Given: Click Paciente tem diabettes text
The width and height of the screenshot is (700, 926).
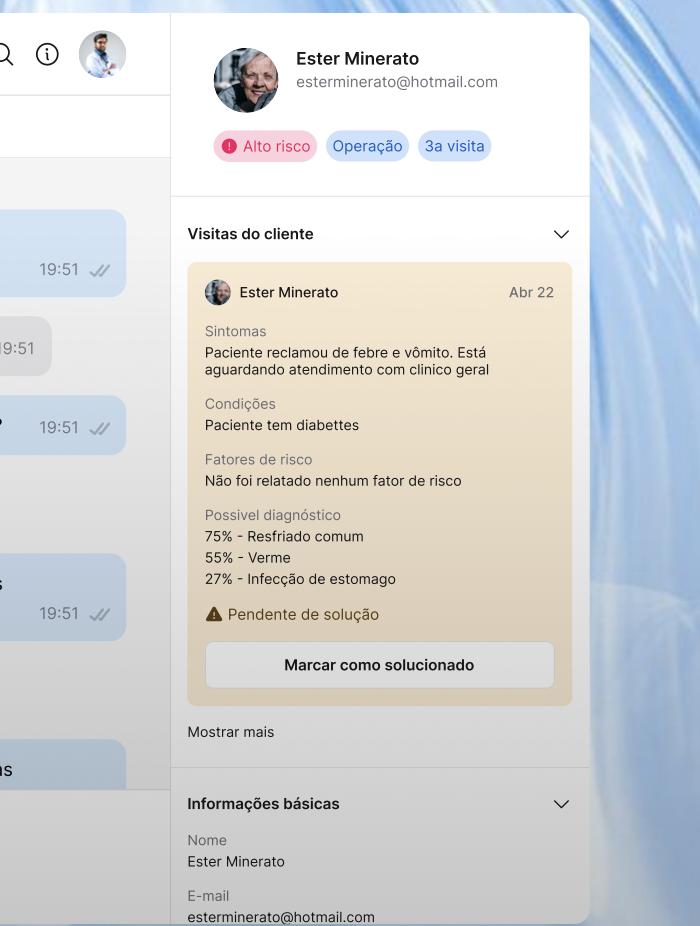Looking at the screenshot, I should point(282,425).
